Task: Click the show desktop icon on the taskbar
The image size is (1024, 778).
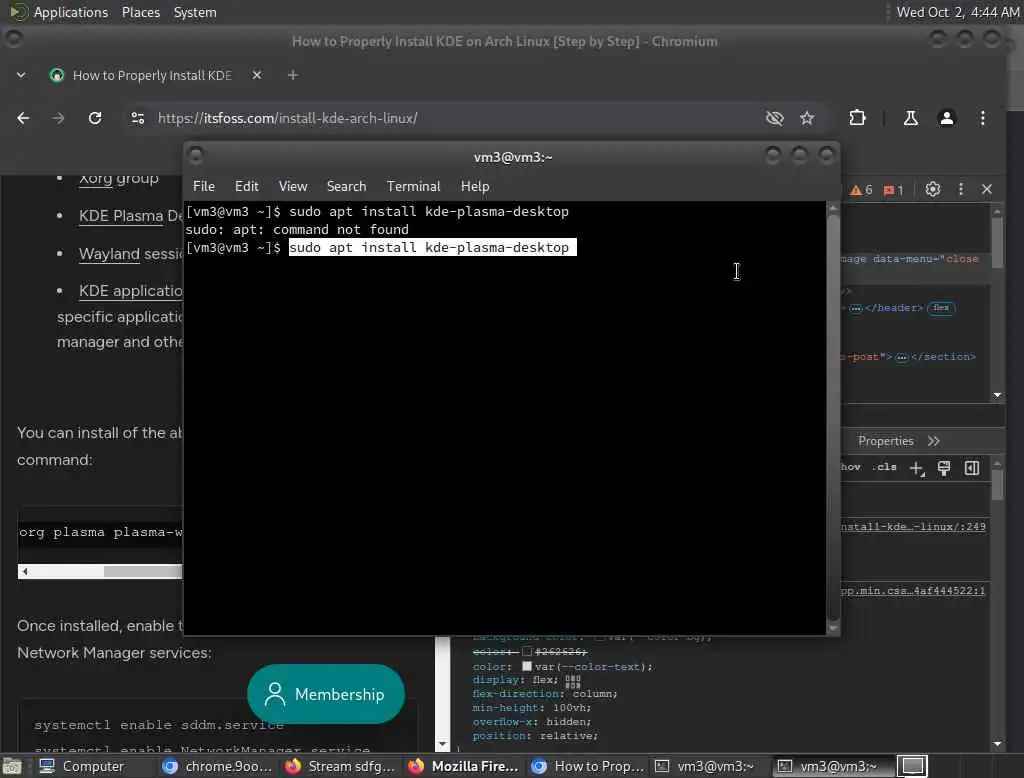Action: click(12, 766)
